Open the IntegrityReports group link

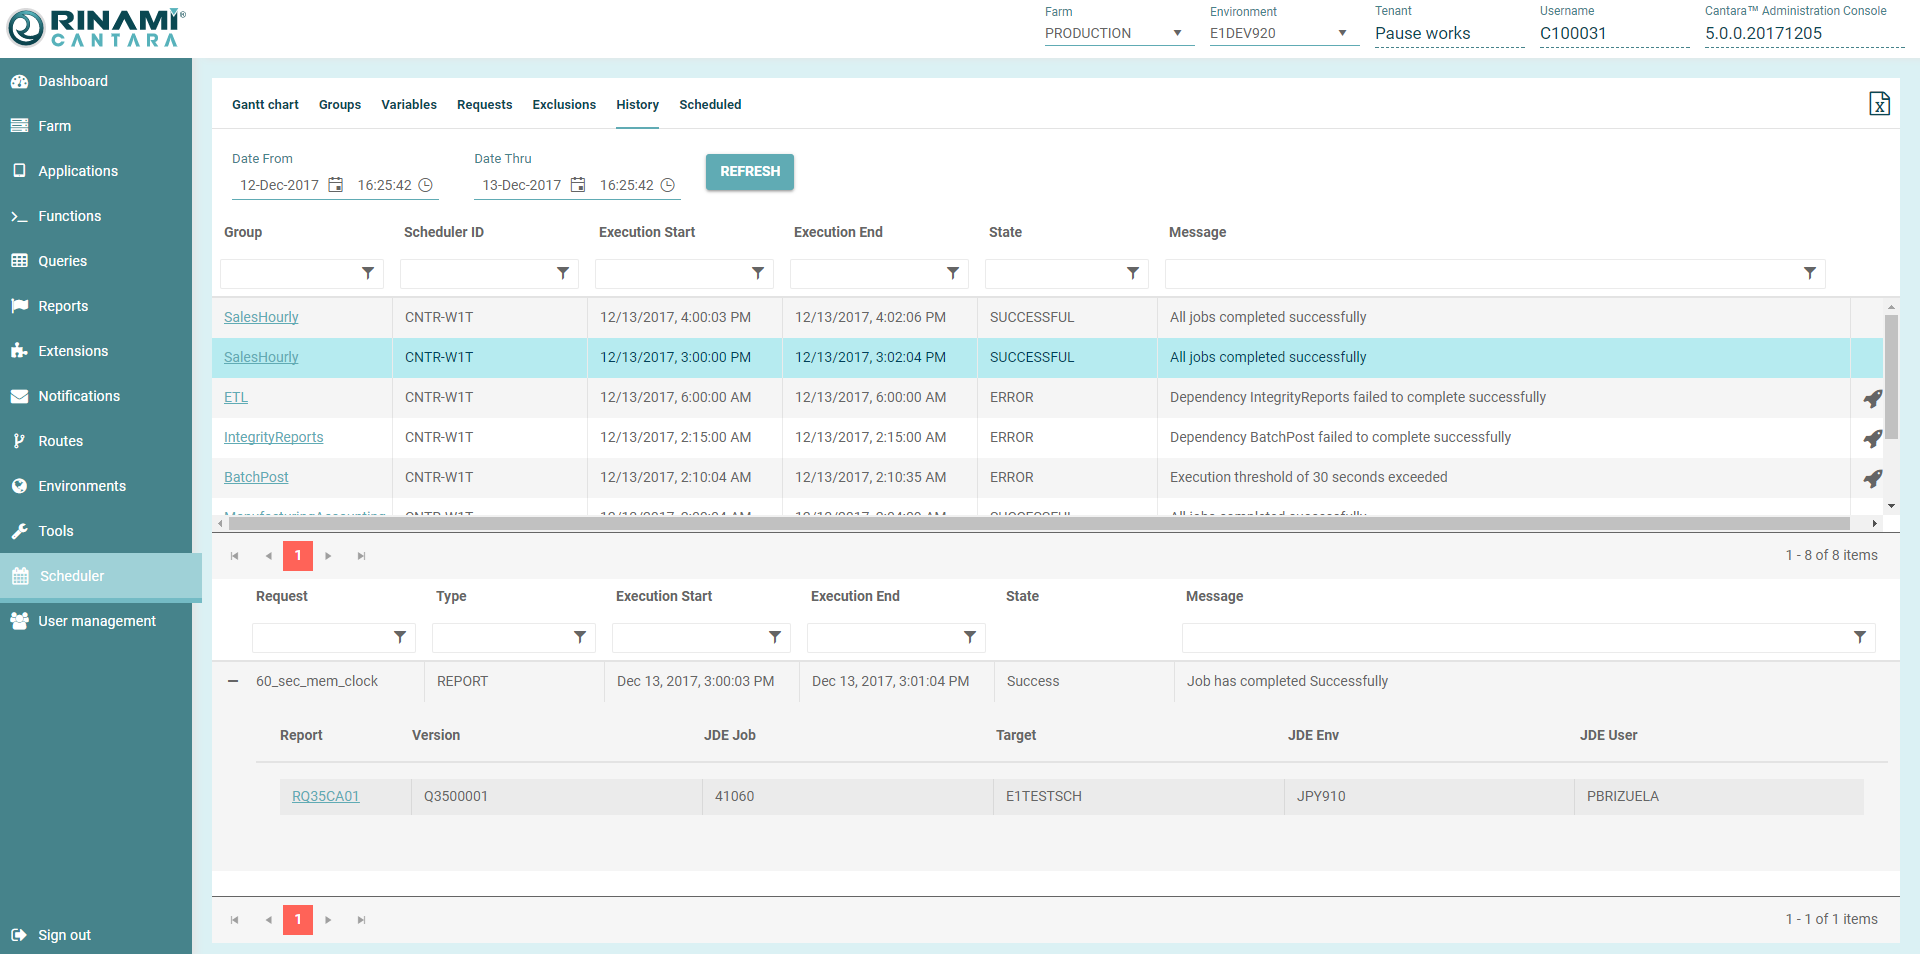pyautogui.click(x=273, y=437)
